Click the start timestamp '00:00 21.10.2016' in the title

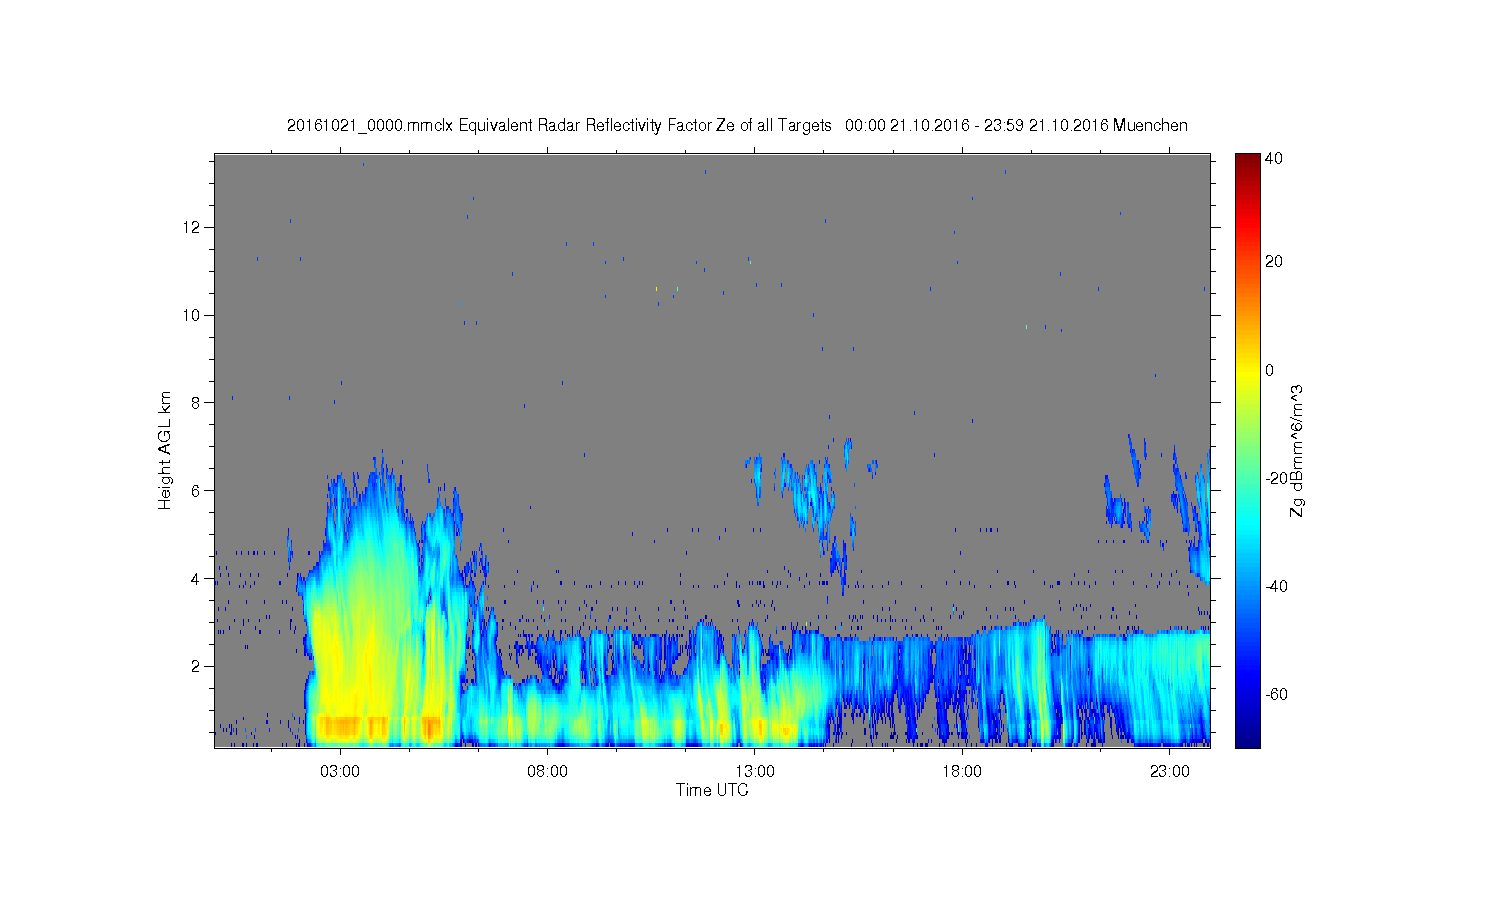tap(907, 126)
